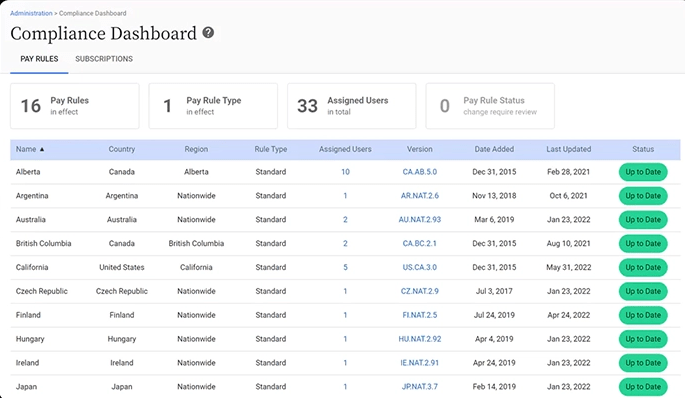Sort table by Date Added column header
The width and height of the screenshot is (685, 398).
pos(494,149)
